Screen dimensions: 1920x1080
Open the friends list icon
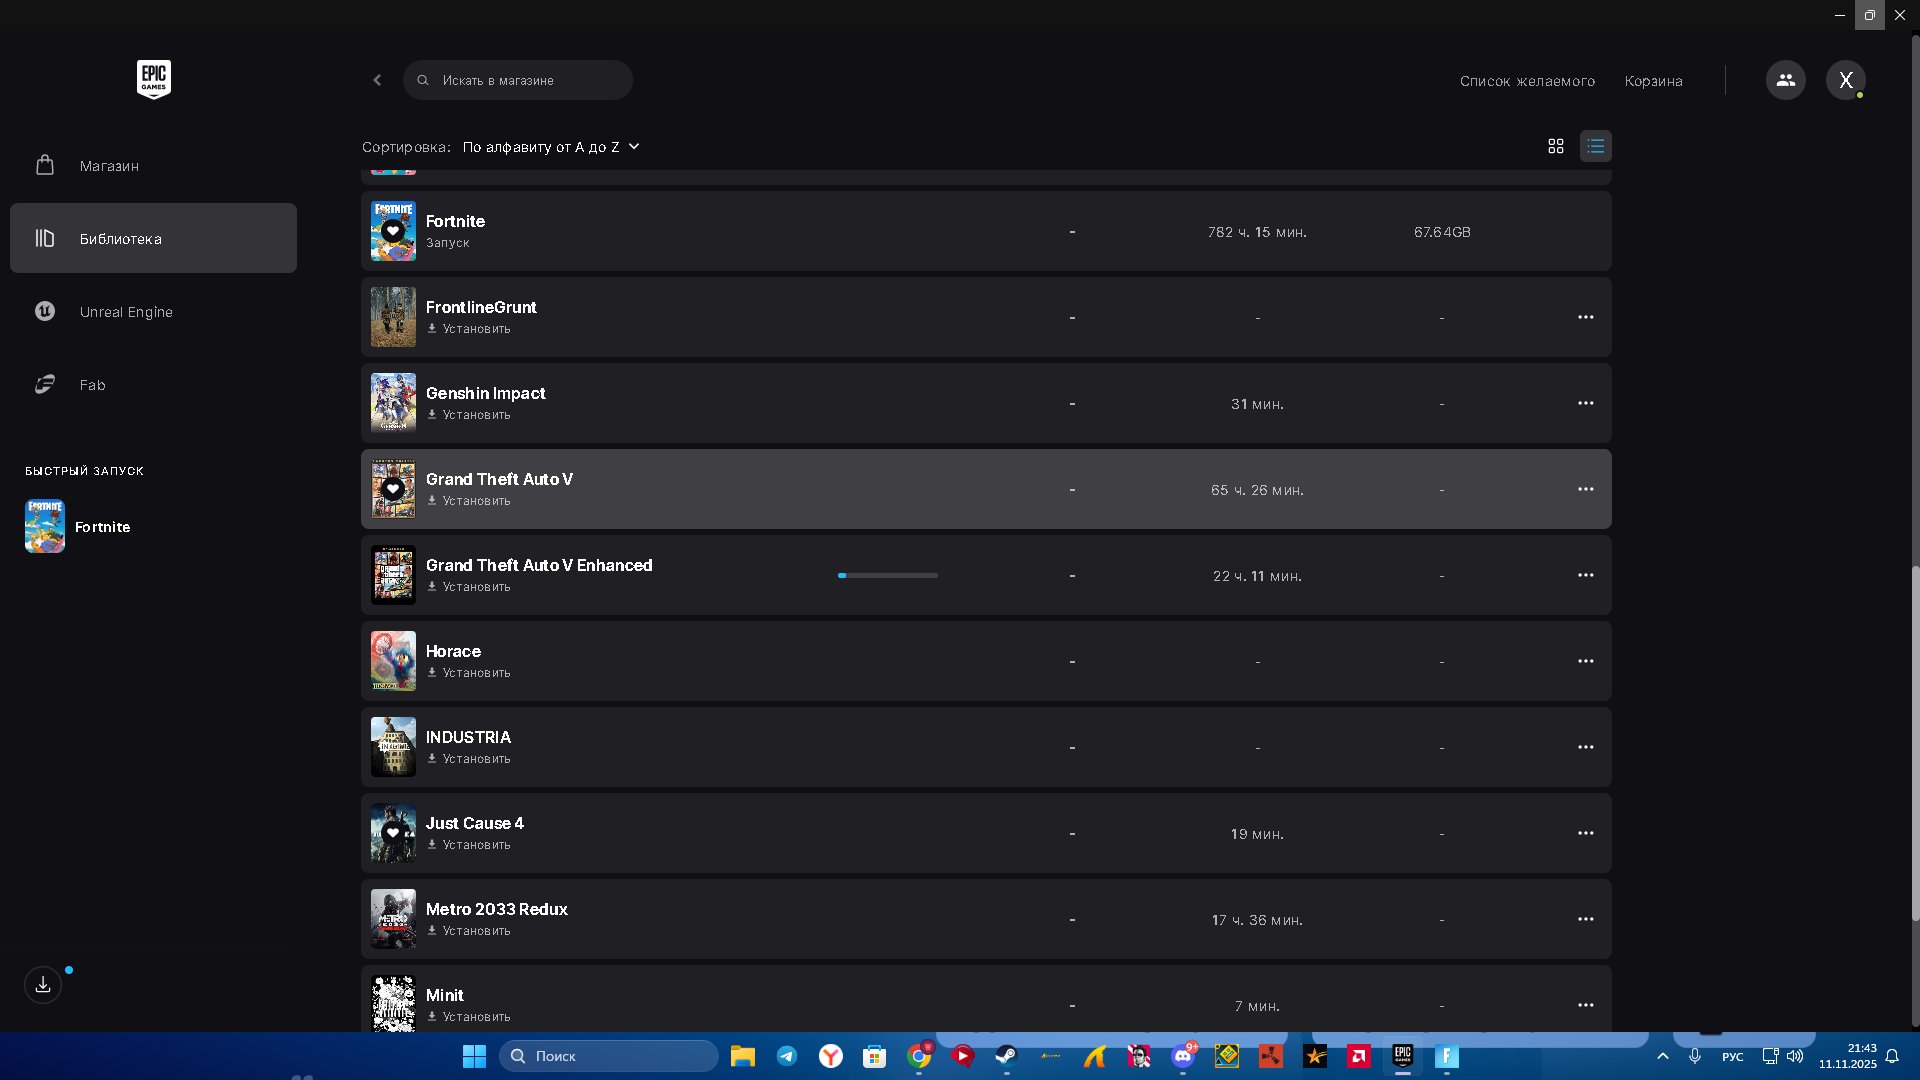tap(1785, 80)
